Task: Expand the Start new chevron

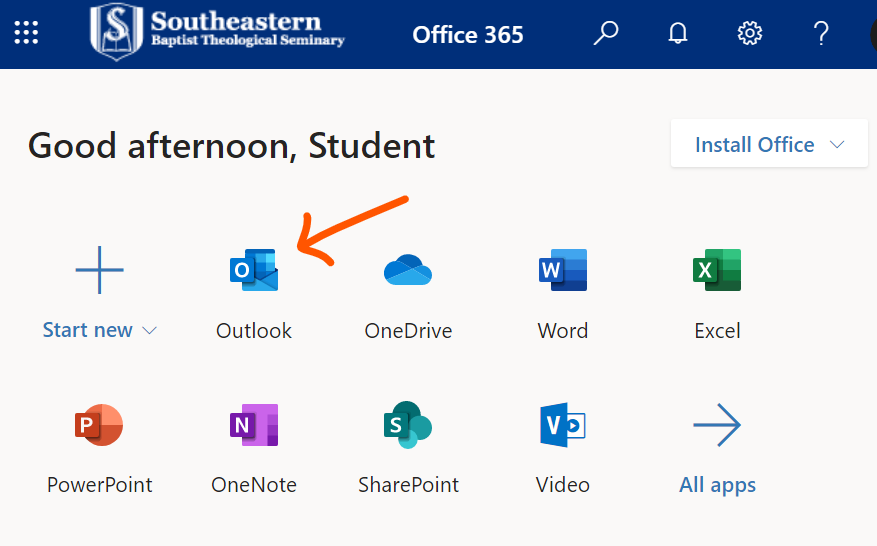Action: [x=149, y=331]
